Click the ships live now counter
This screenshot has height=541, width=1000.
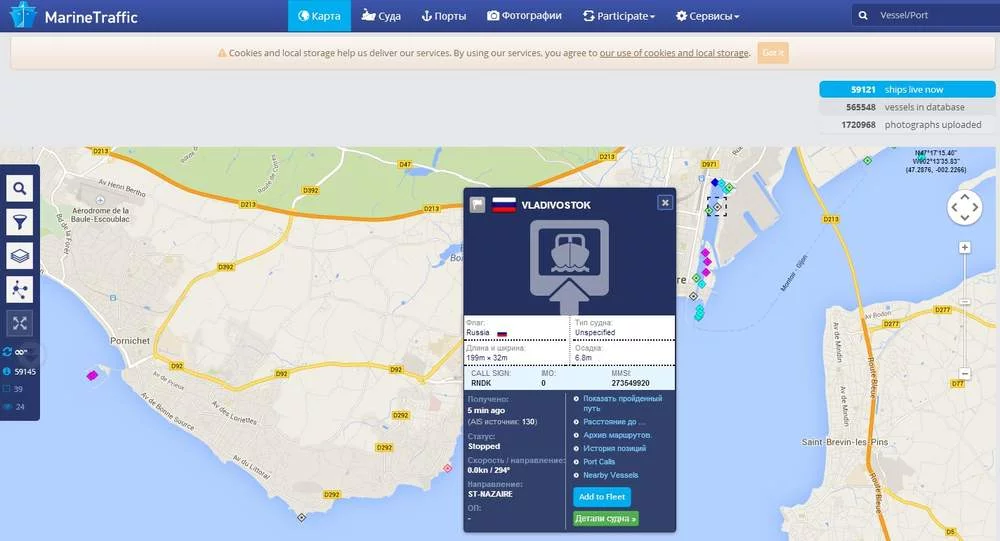907,89
